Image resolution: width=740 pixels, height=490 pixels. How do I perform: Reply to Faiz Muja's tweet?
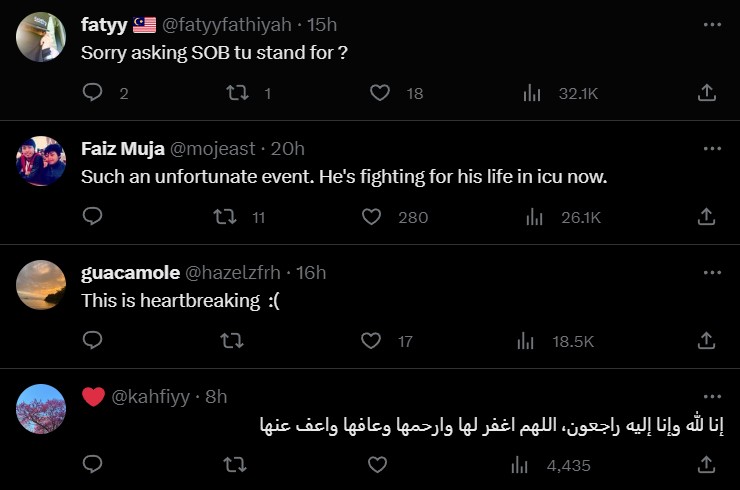[92, 217]
